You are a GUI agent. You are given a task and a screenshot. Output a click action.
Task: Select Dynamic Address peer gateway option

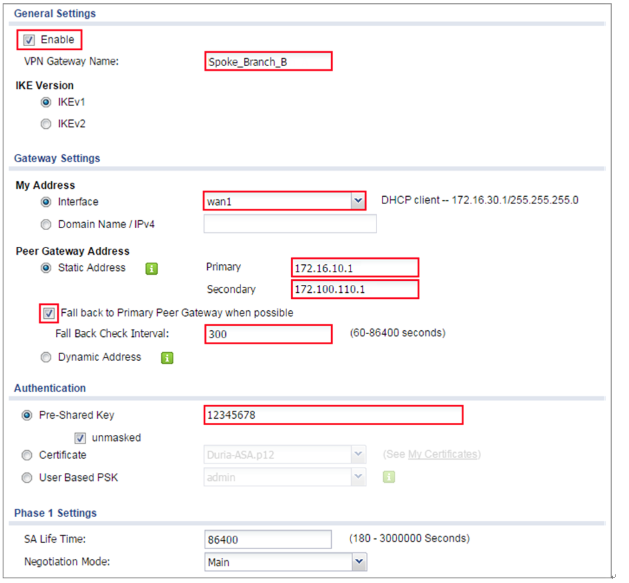coord(46,357)
